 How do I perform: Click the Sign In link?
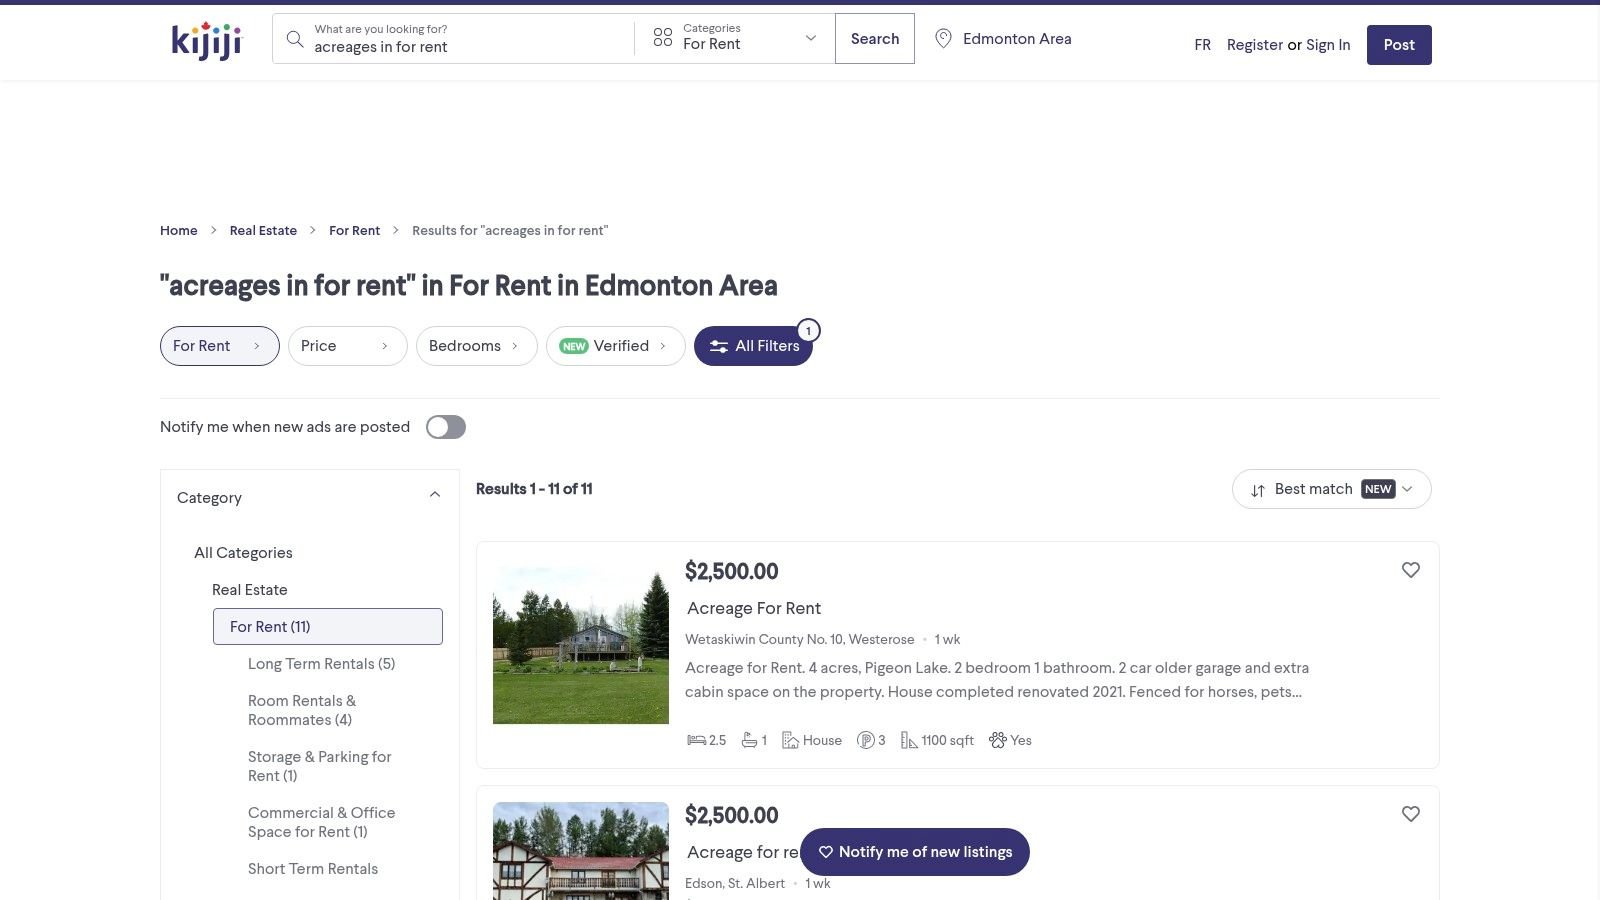[1328, 45]
